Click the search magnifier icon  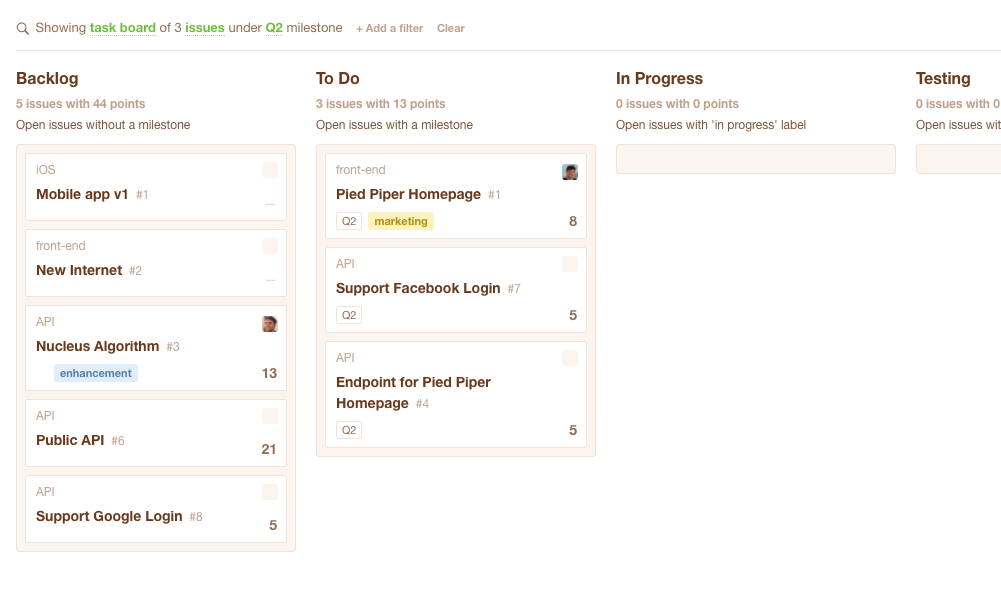(22, 29)
